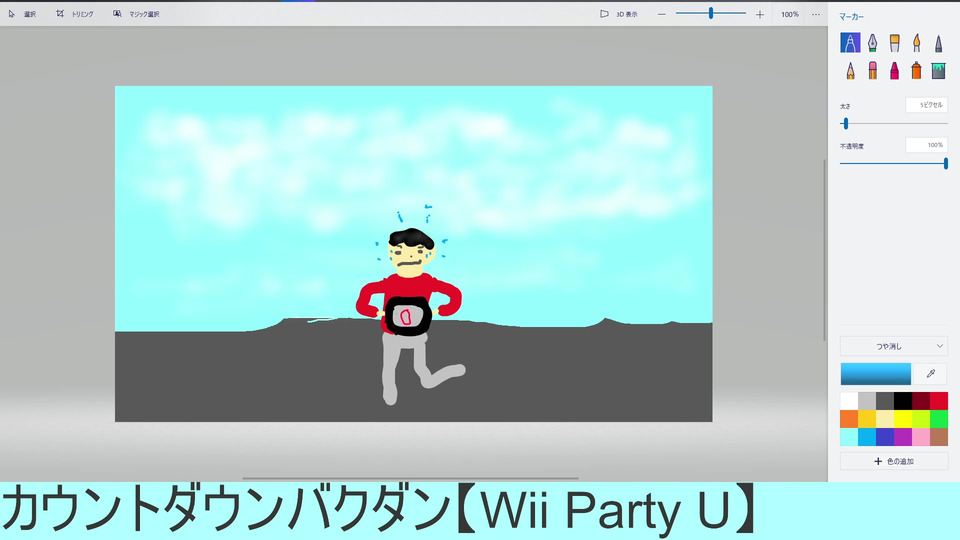The image size is (960, 540).
Task: Pick the lime color swatch
Action: (921, 419)
